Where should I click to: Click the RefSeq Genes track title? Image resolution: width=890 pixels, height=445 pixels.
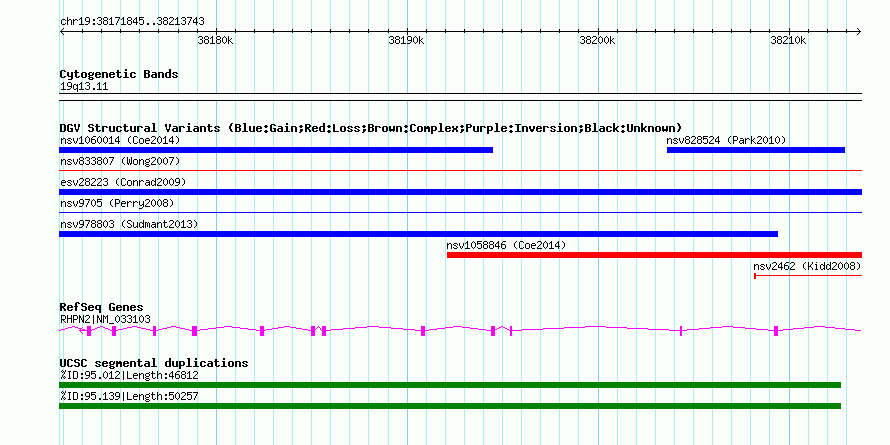tap(102, 308)
